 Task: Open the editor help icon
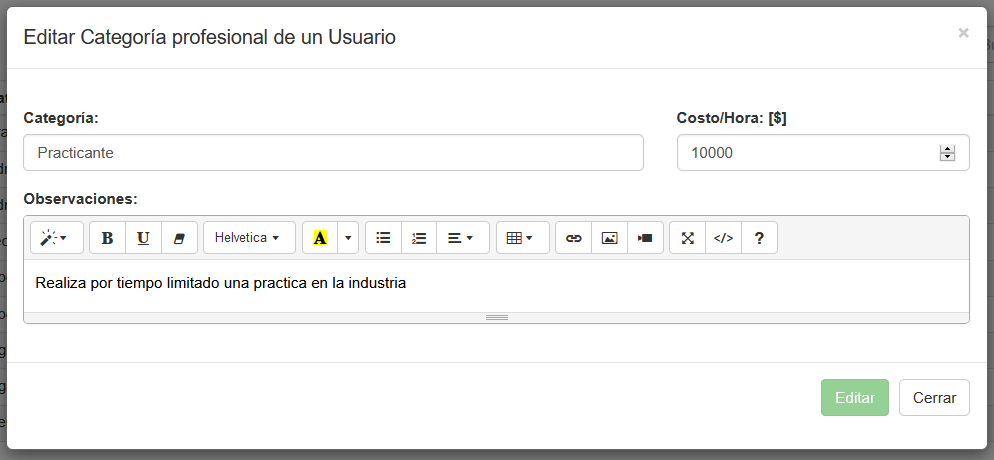click(x=759, y=238)
